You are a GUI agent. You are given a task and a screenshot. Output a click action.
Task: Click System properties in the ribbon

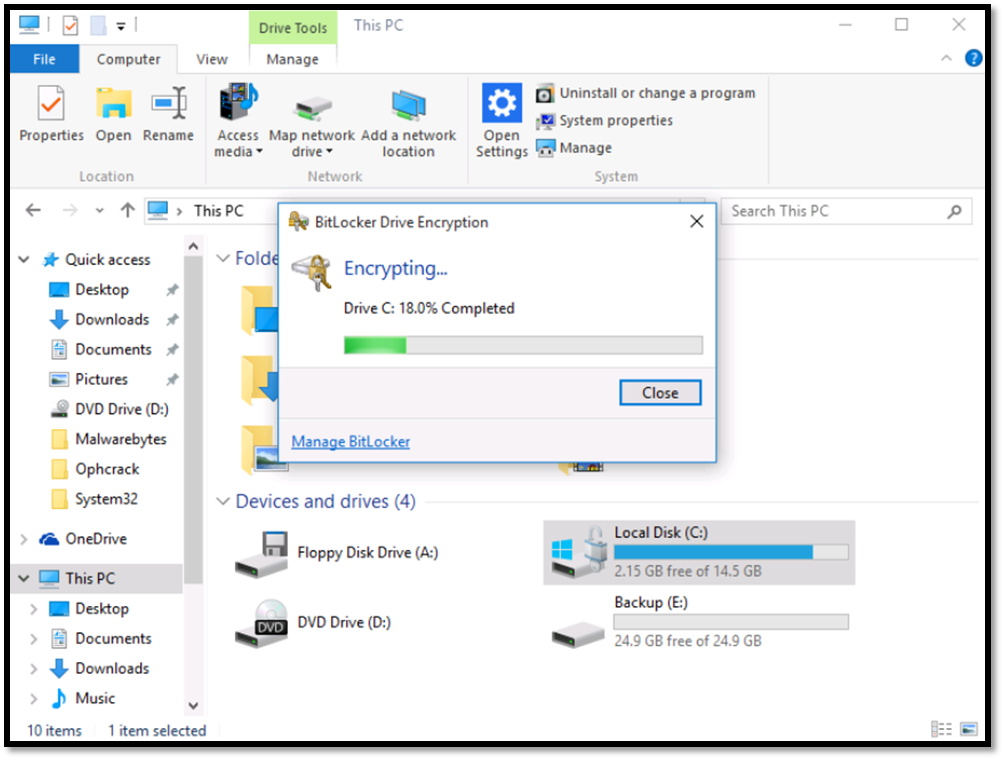pos(605,120)
